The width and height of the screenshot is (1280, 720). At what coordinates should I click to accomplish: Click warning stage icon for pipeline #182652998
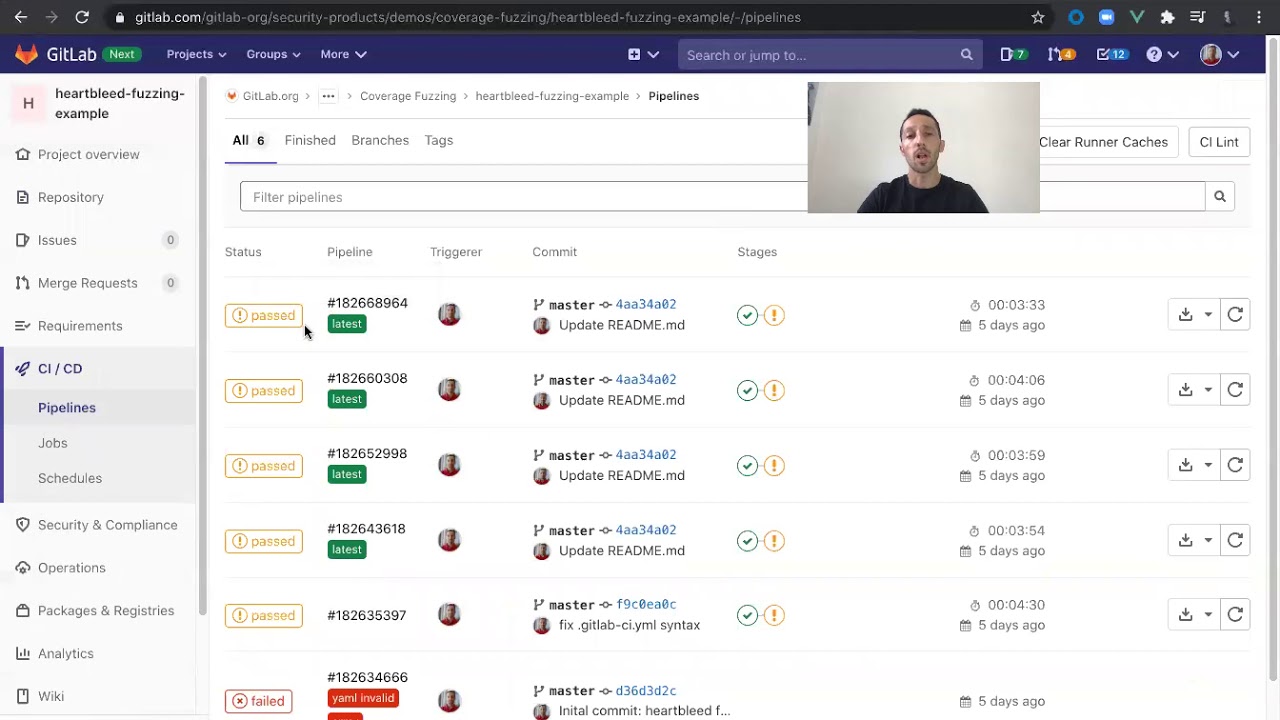pyautogui.click(x=774, y=465)
